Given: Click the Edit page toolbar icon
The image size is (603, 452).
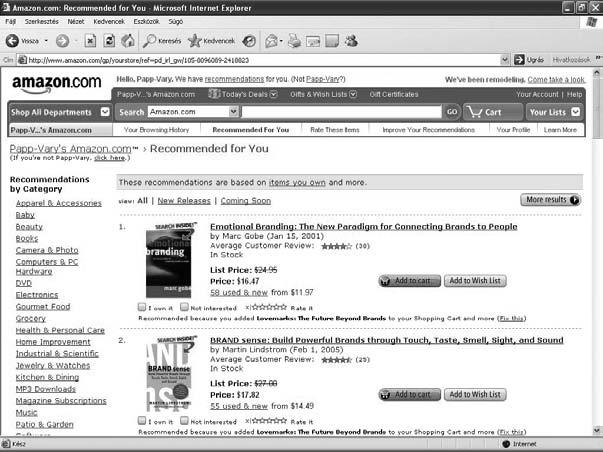Looking at the screenshot, I should point(313,41).
